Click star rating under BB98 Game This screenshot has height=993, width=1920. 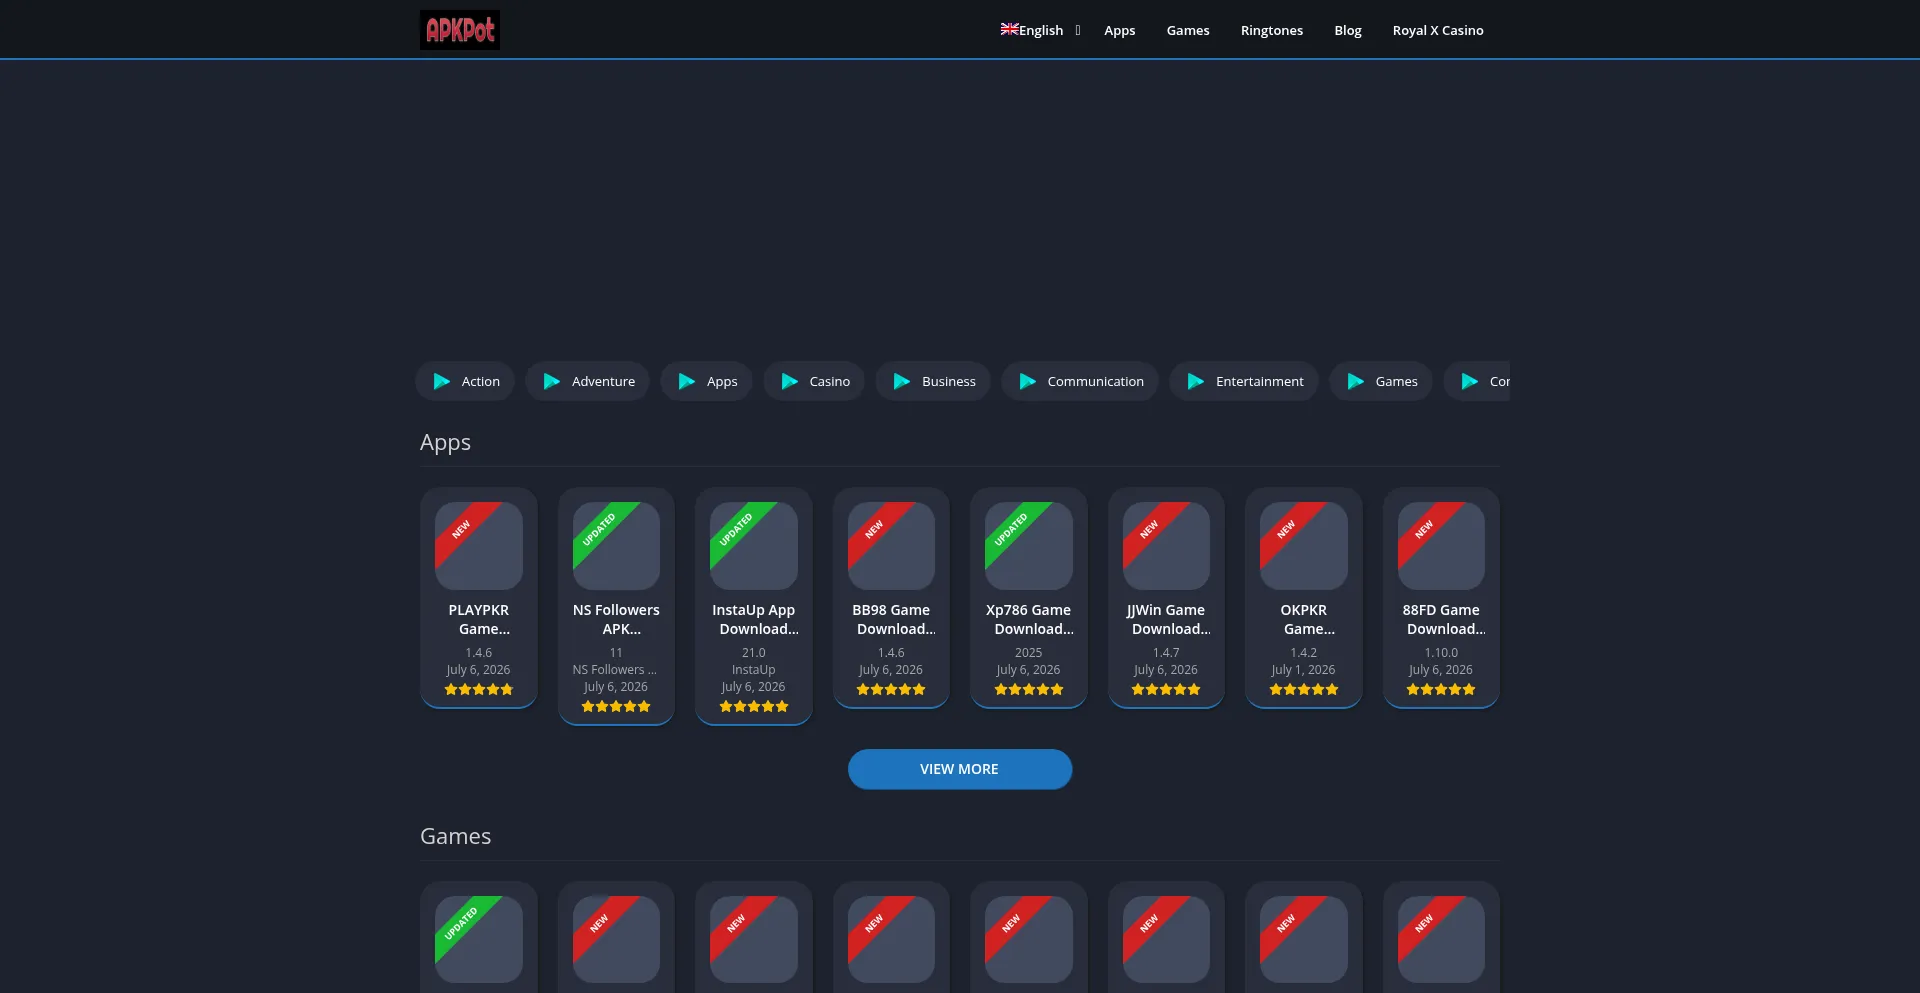(891, 689)
